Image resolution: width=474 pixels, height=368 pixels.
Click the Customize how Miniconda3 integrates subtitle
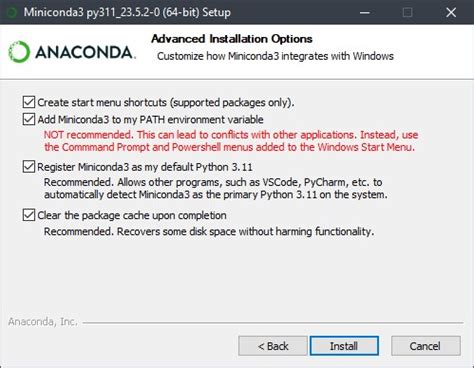(x=275, y=56)
